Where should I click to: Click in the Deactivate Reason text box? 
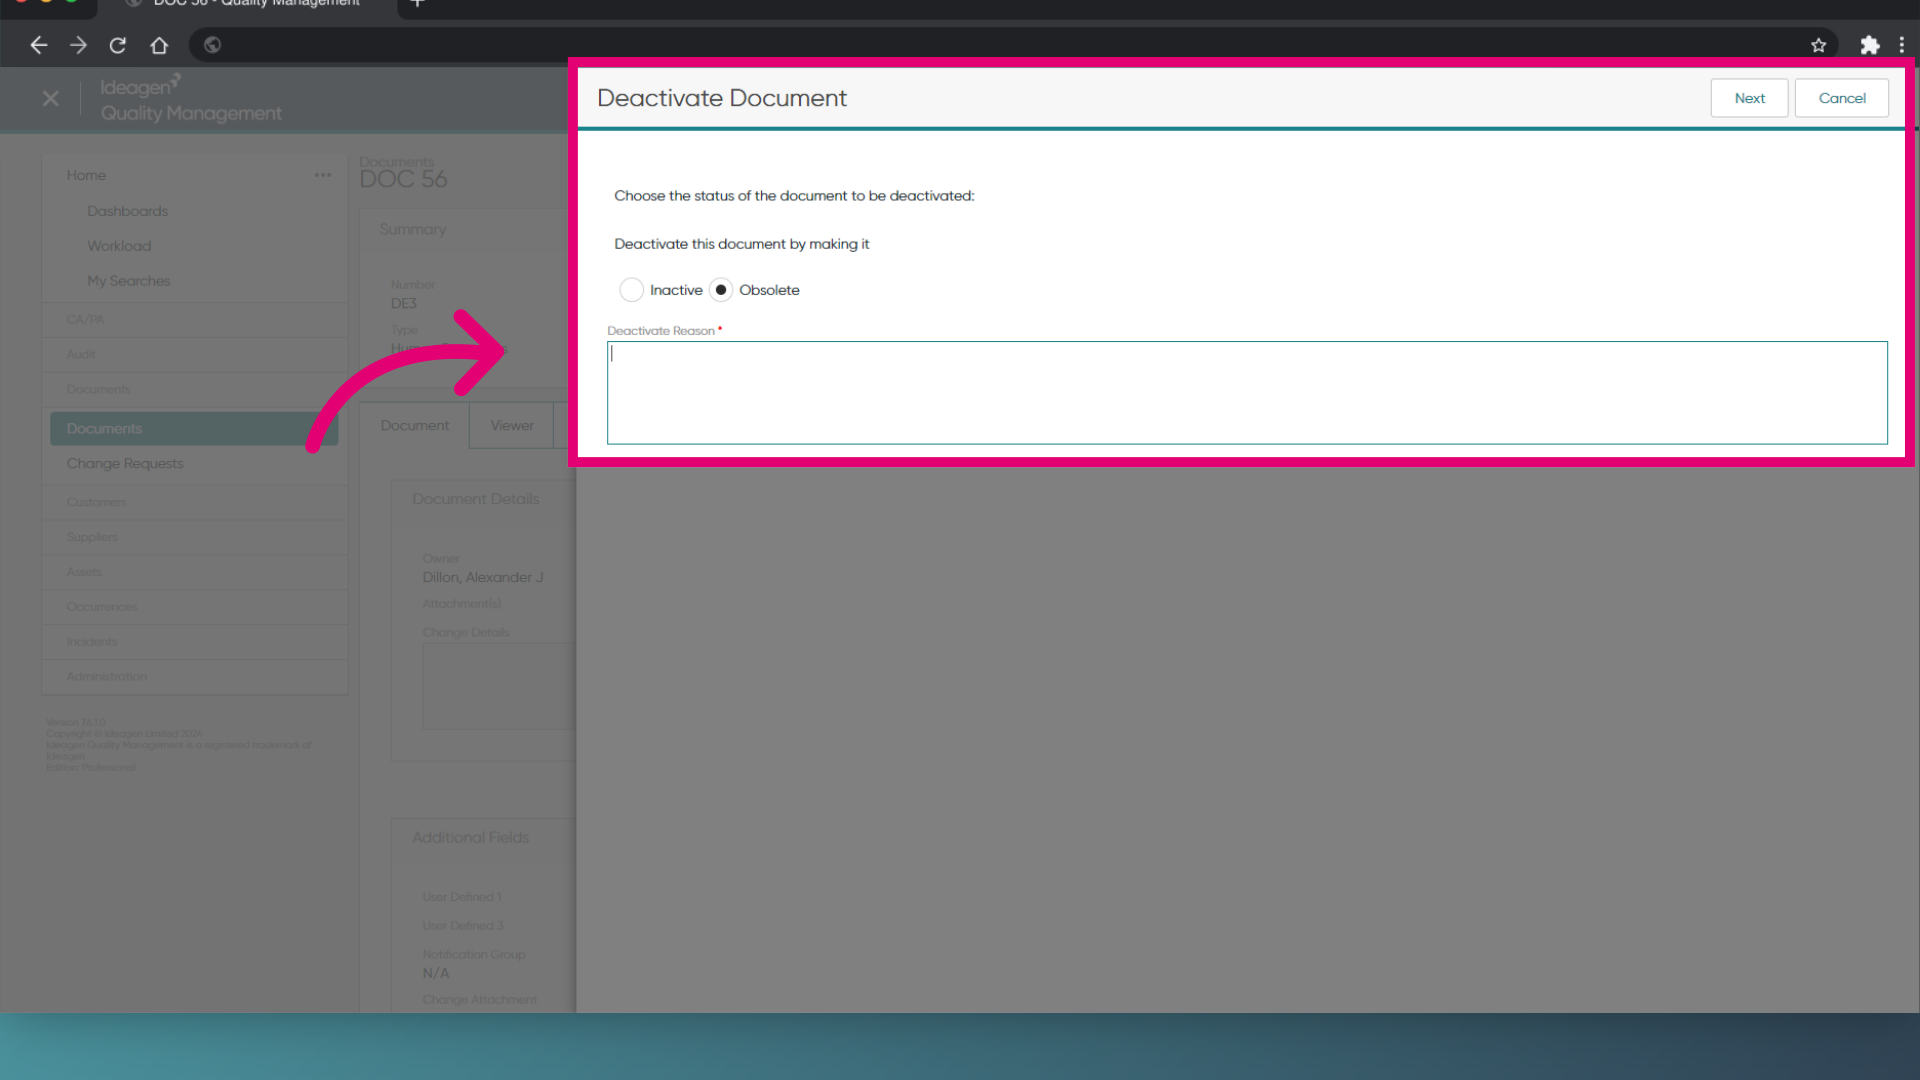tap(1247, 393)
